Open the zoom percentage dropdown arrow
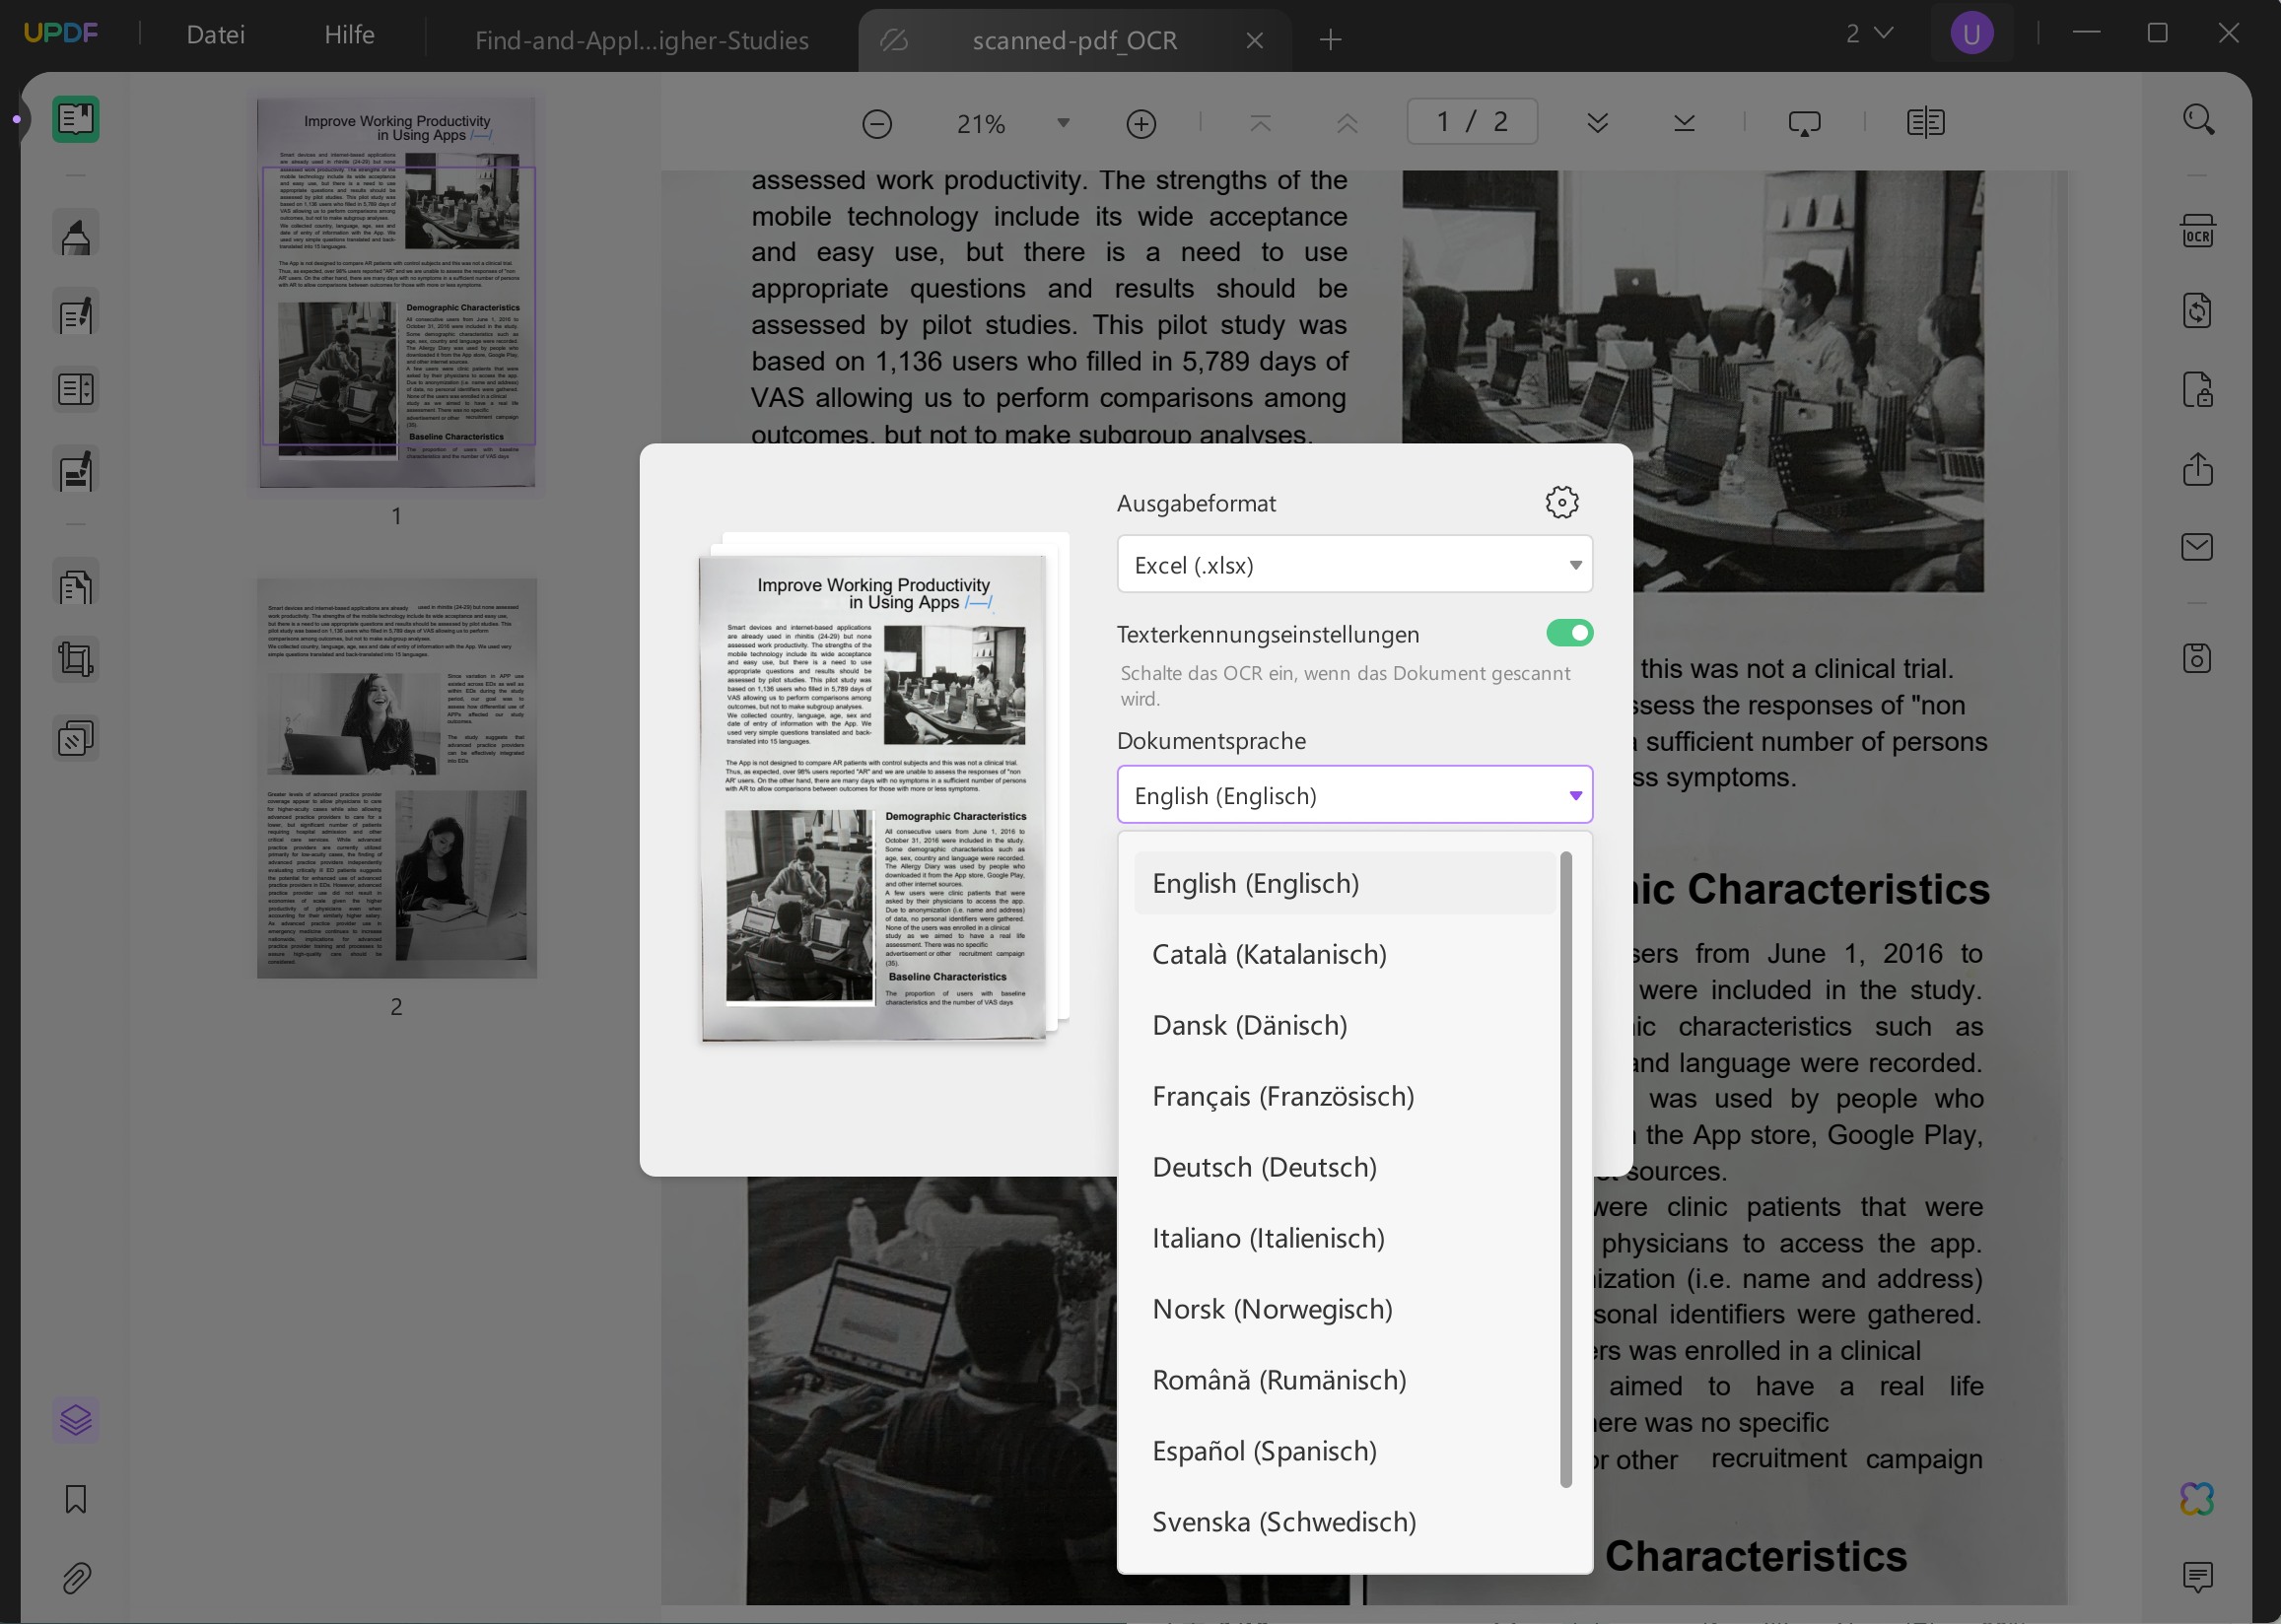 (1063, 124)
